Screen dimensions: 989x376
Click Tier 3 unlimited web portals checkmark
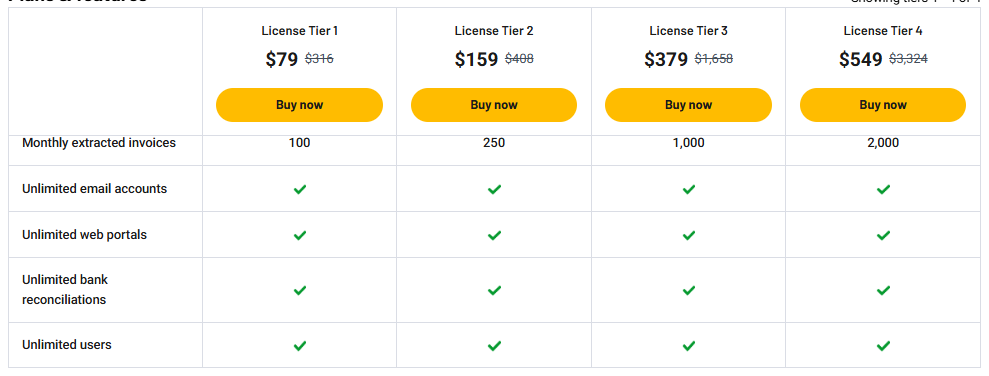[689, 235]
